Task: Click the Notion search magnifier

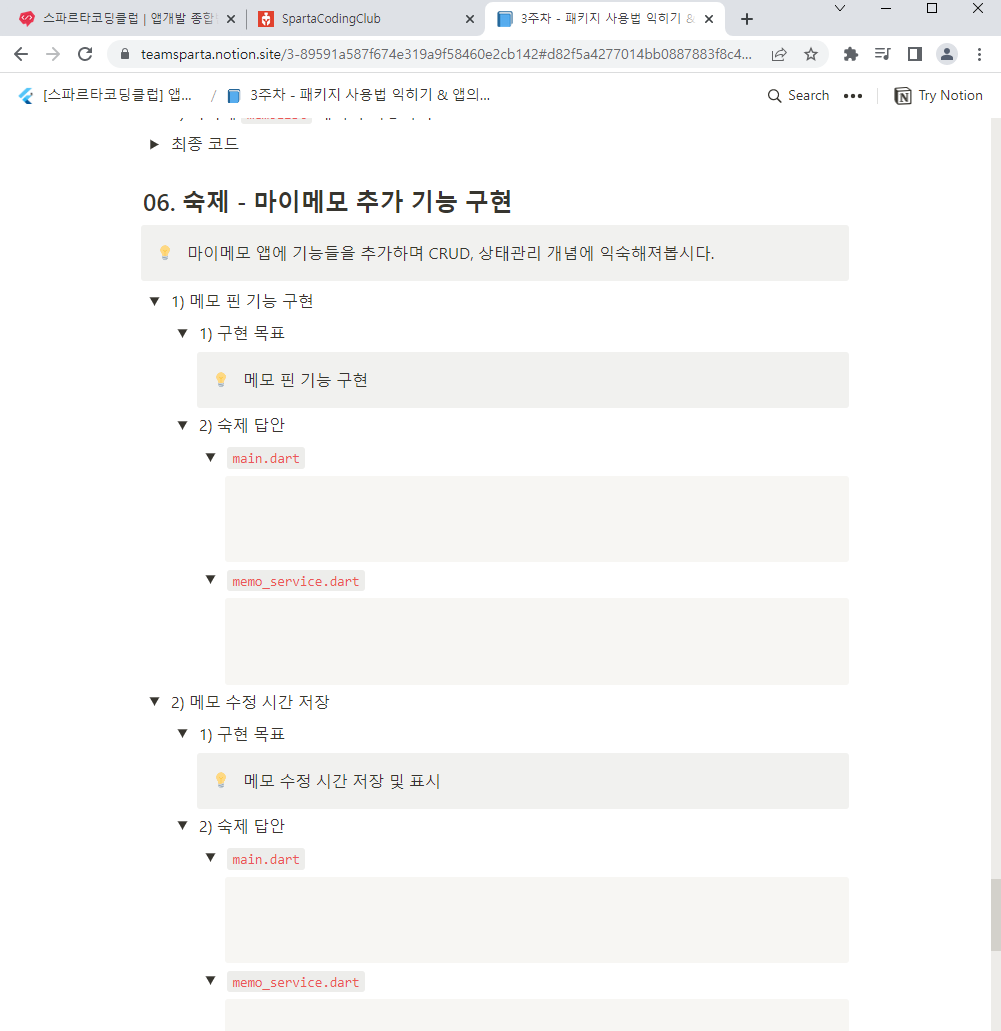Action: [775, 96]
